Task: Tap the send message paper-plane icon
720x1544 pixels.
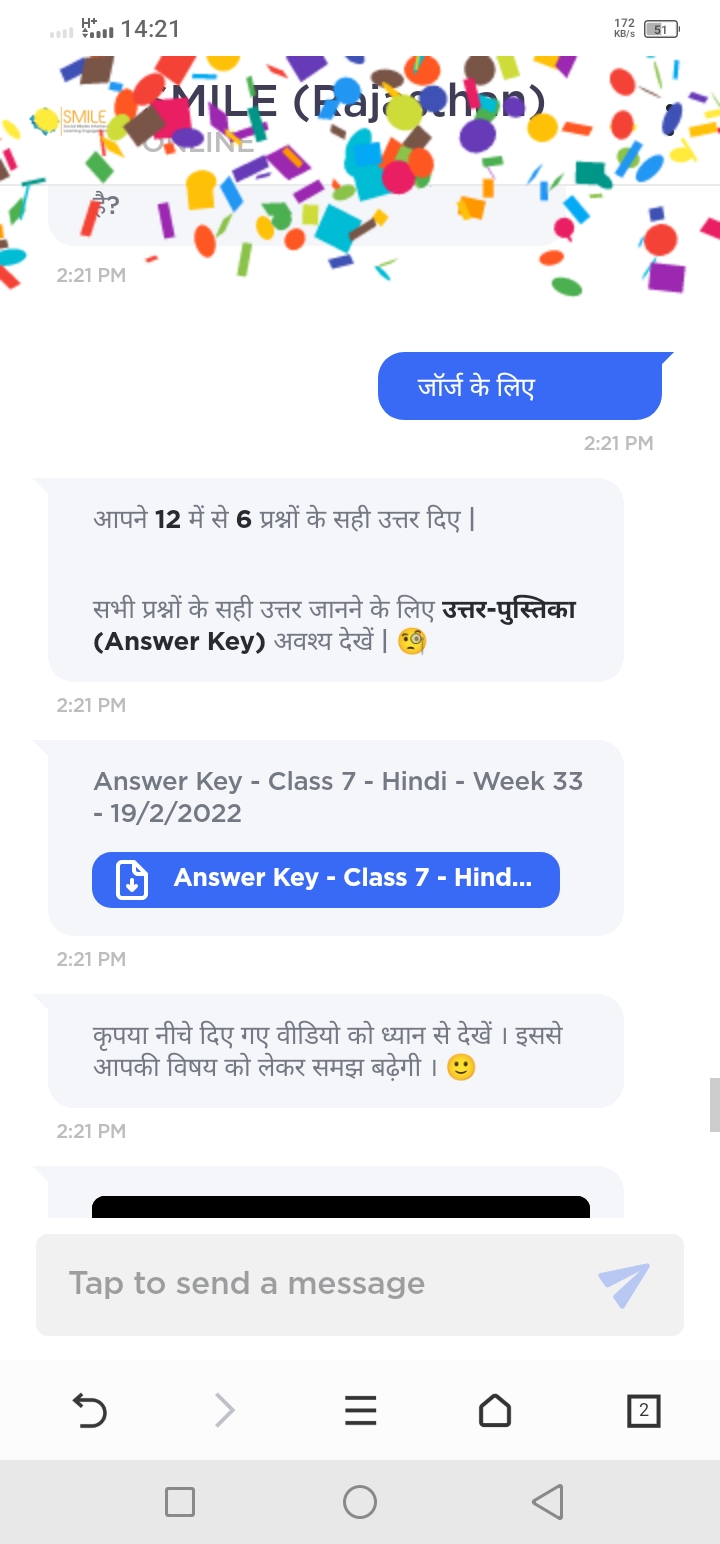Action: 624,1285
